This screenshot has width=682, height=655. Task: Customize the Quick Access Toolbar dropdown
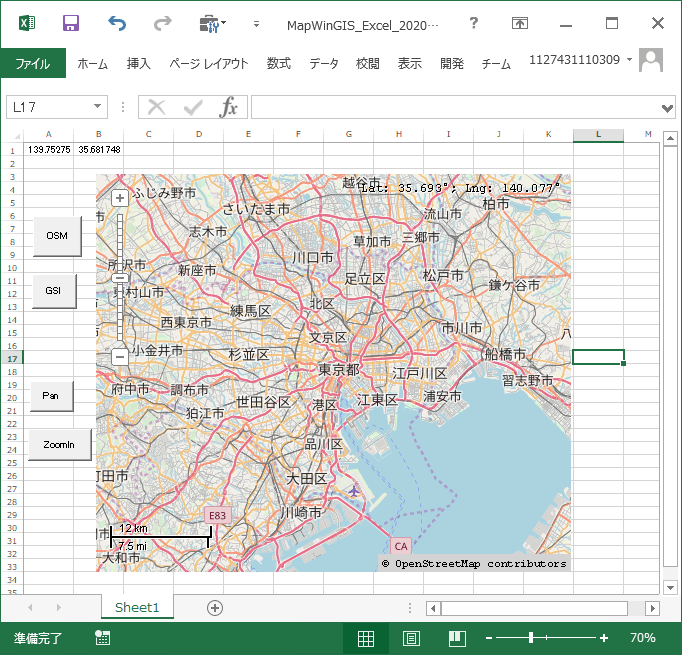tap(257, 24)
